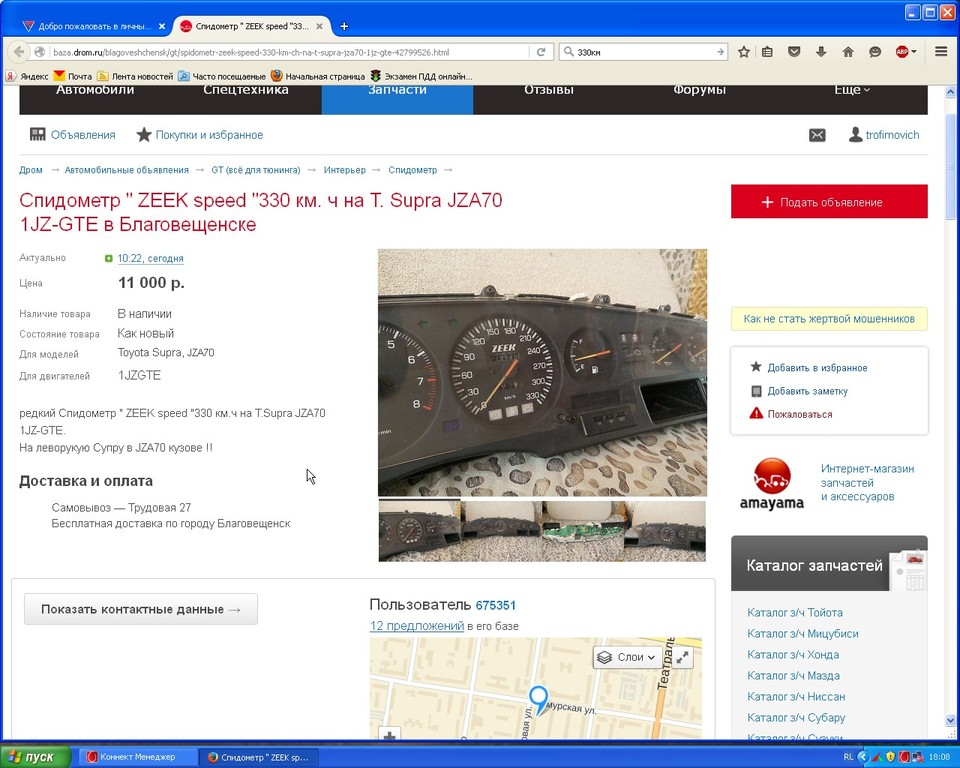Open the Adblock Plus icon menu
Viewport: 960px width, 768px height.
[x=906, y=52]
